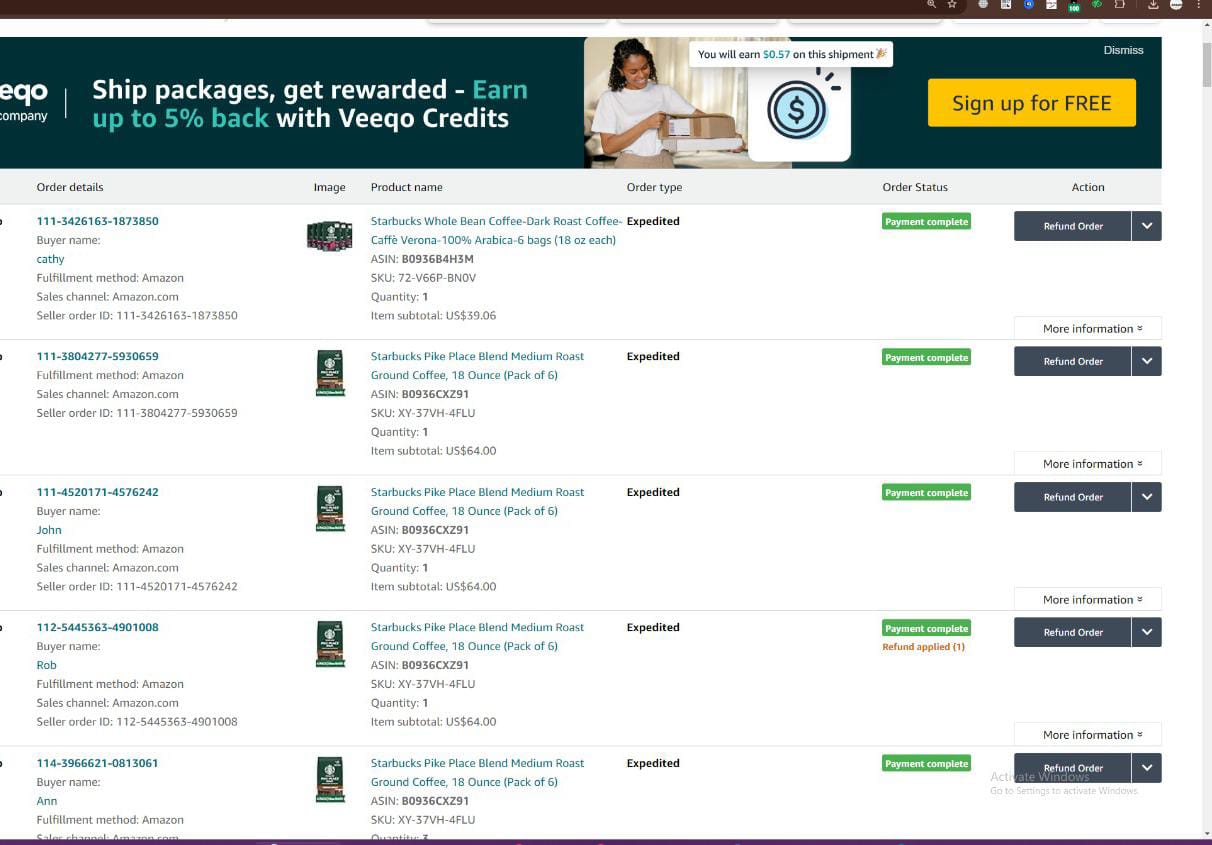This screenshot has height=845, width=1212.
Task: Click Payment complete badge on cathy's order
Action: click(926, 222)
